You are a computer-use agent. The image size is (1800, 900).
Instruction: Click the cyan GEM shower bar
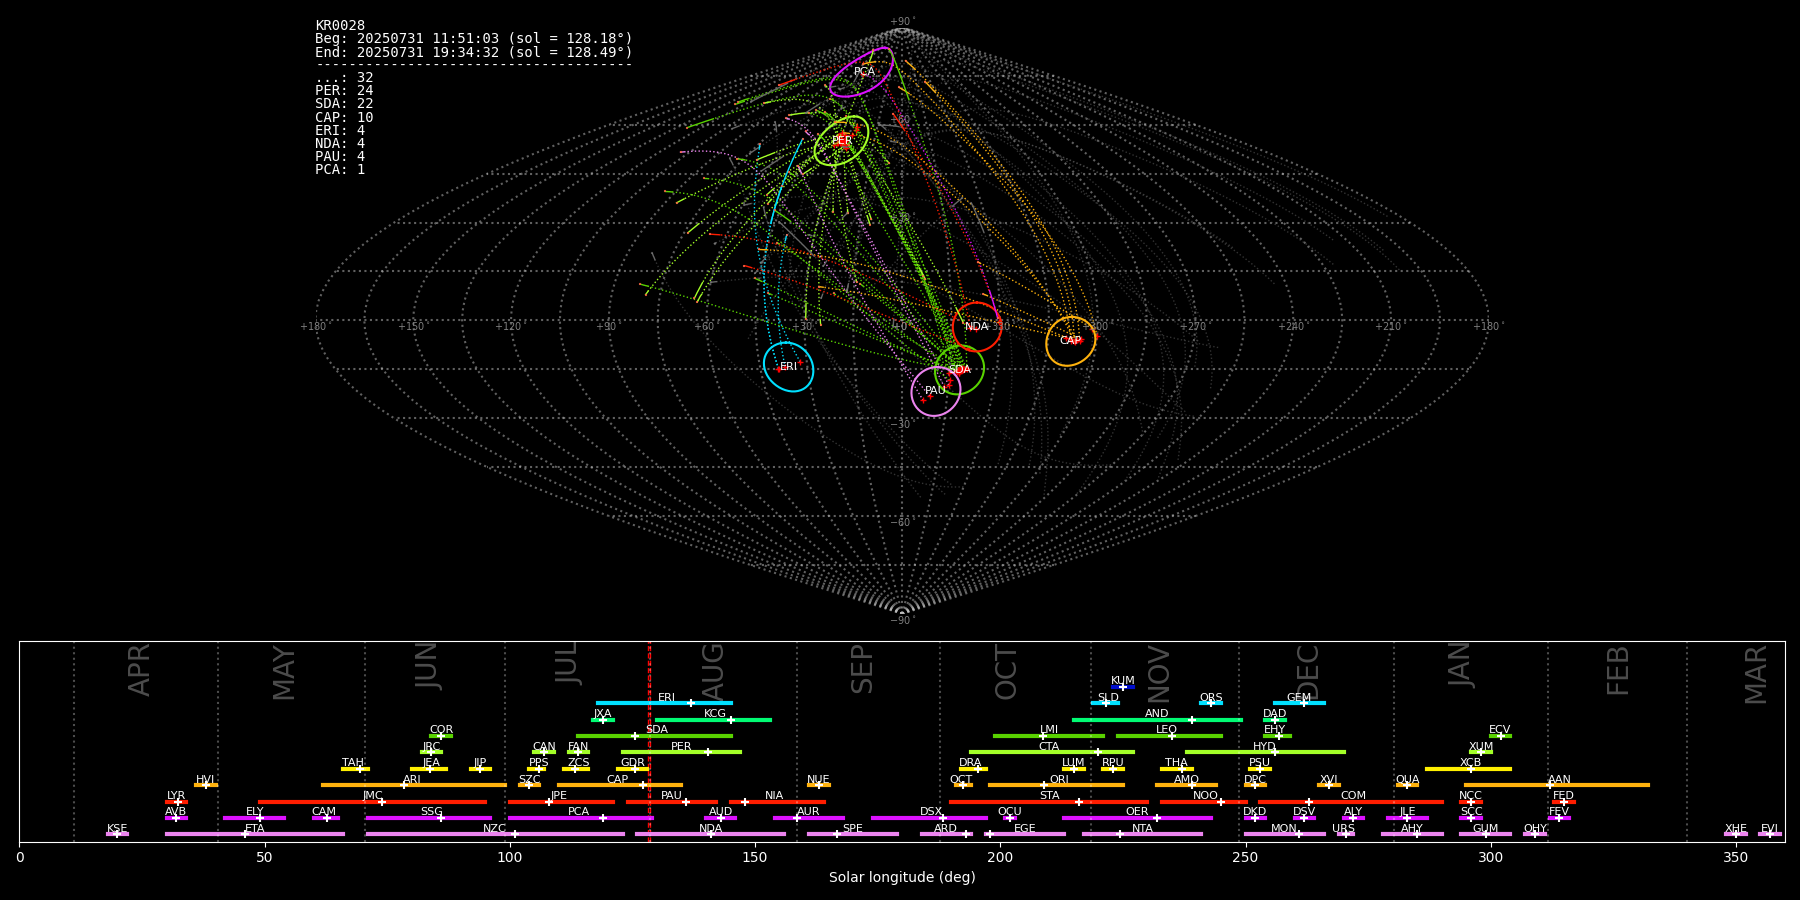(1299, 703)
